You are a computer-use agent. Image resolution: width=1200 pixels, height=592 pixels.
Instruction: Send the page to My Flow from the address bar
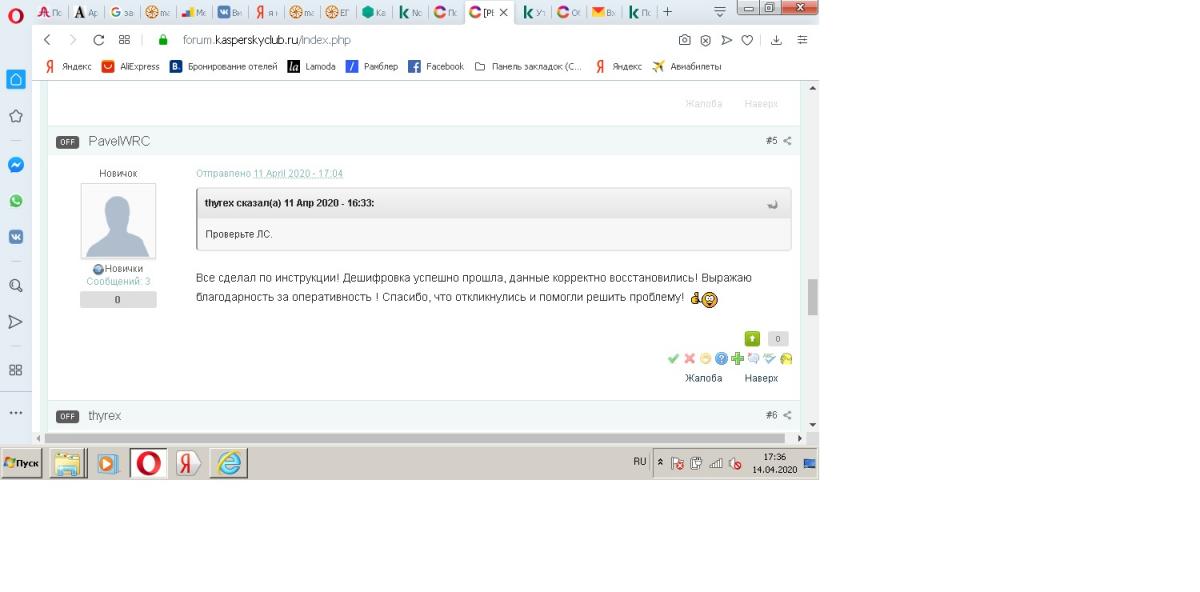click(x=726, y=40)
